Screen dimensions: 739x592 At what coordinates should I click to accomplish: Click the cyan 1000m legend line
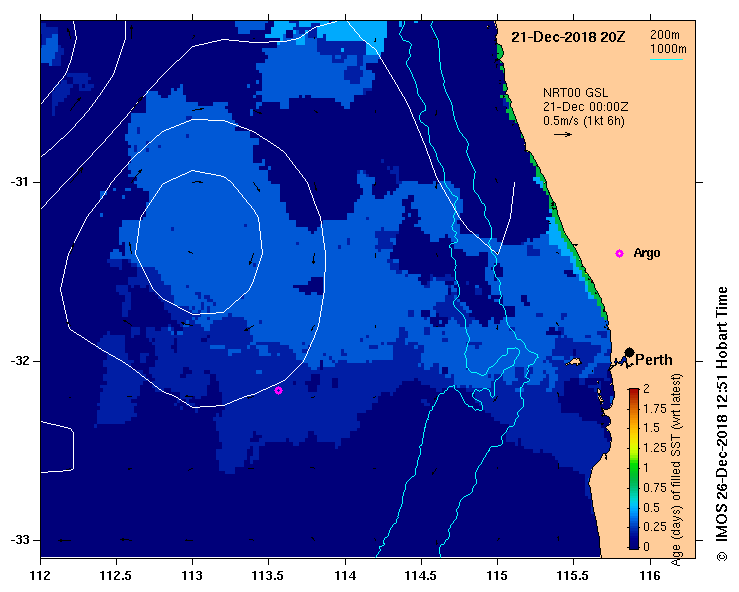click(666, 59)
